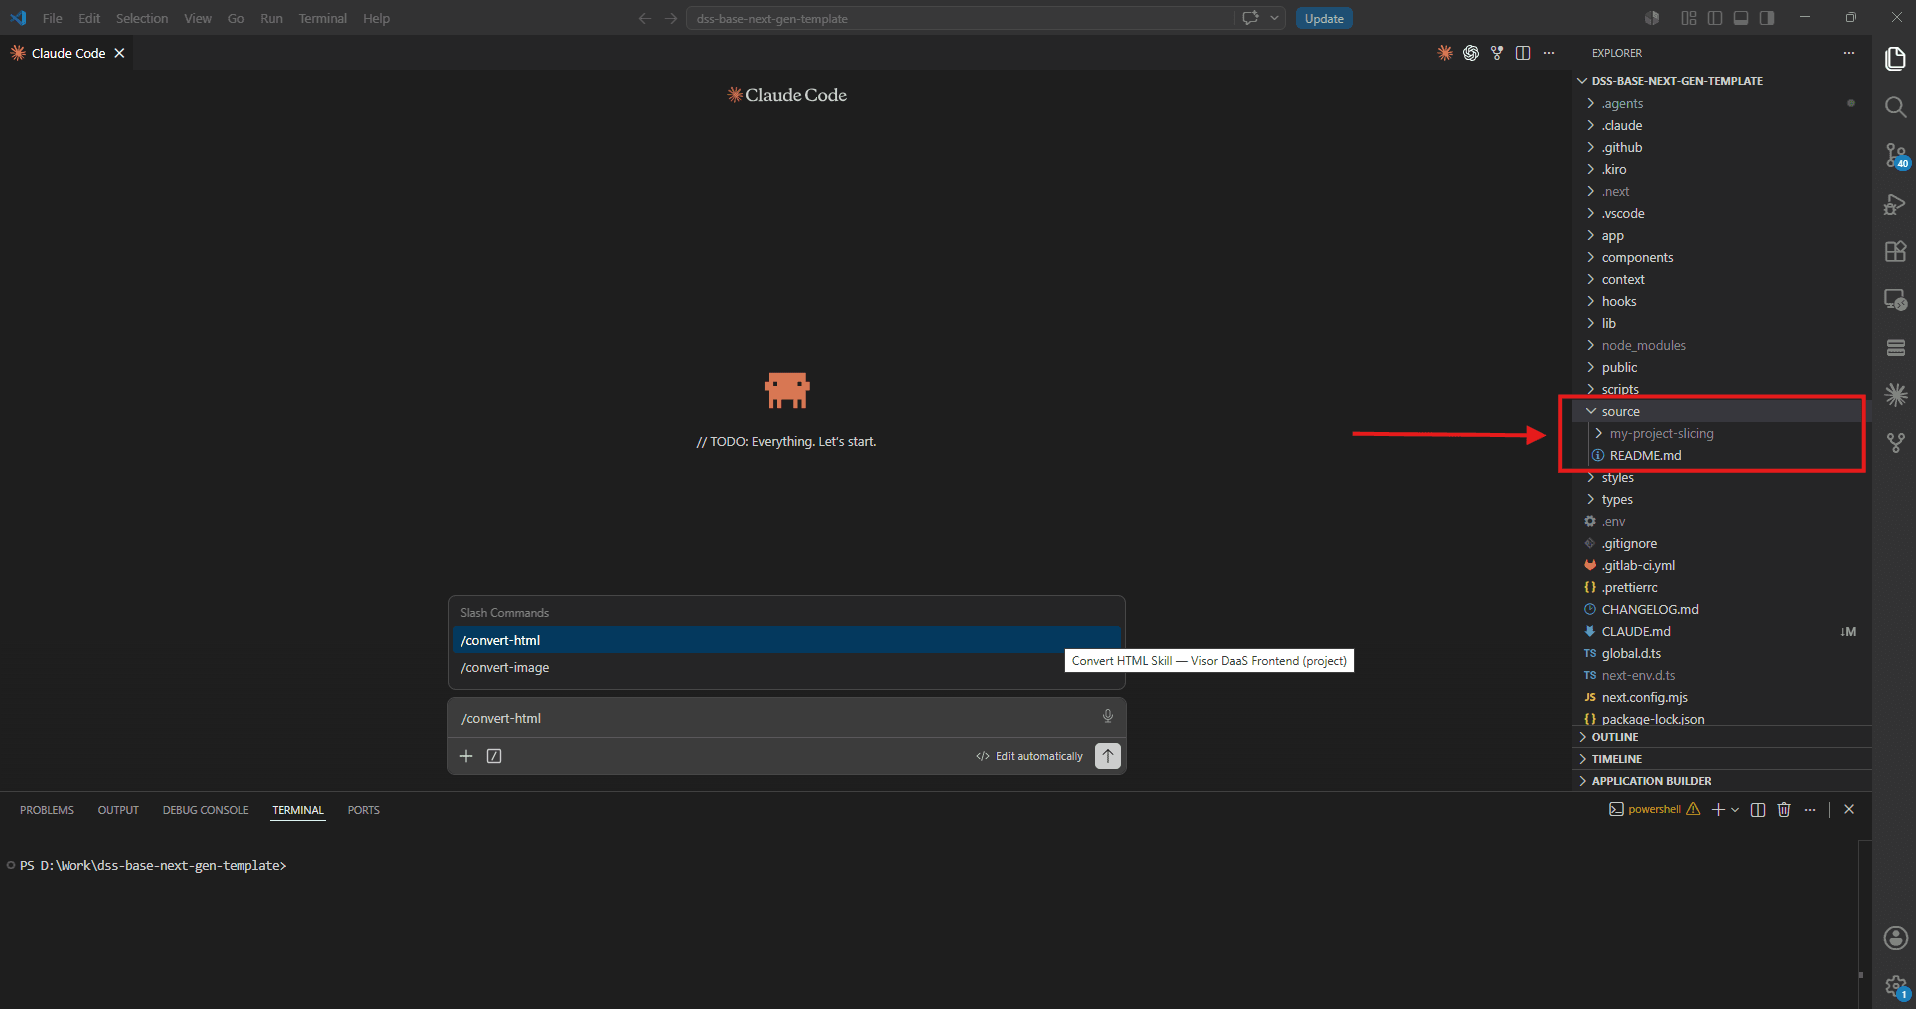Viewport: 1916px width, 1009px height.
Task: Split the editor to the right
Action: pos(1523,53)
